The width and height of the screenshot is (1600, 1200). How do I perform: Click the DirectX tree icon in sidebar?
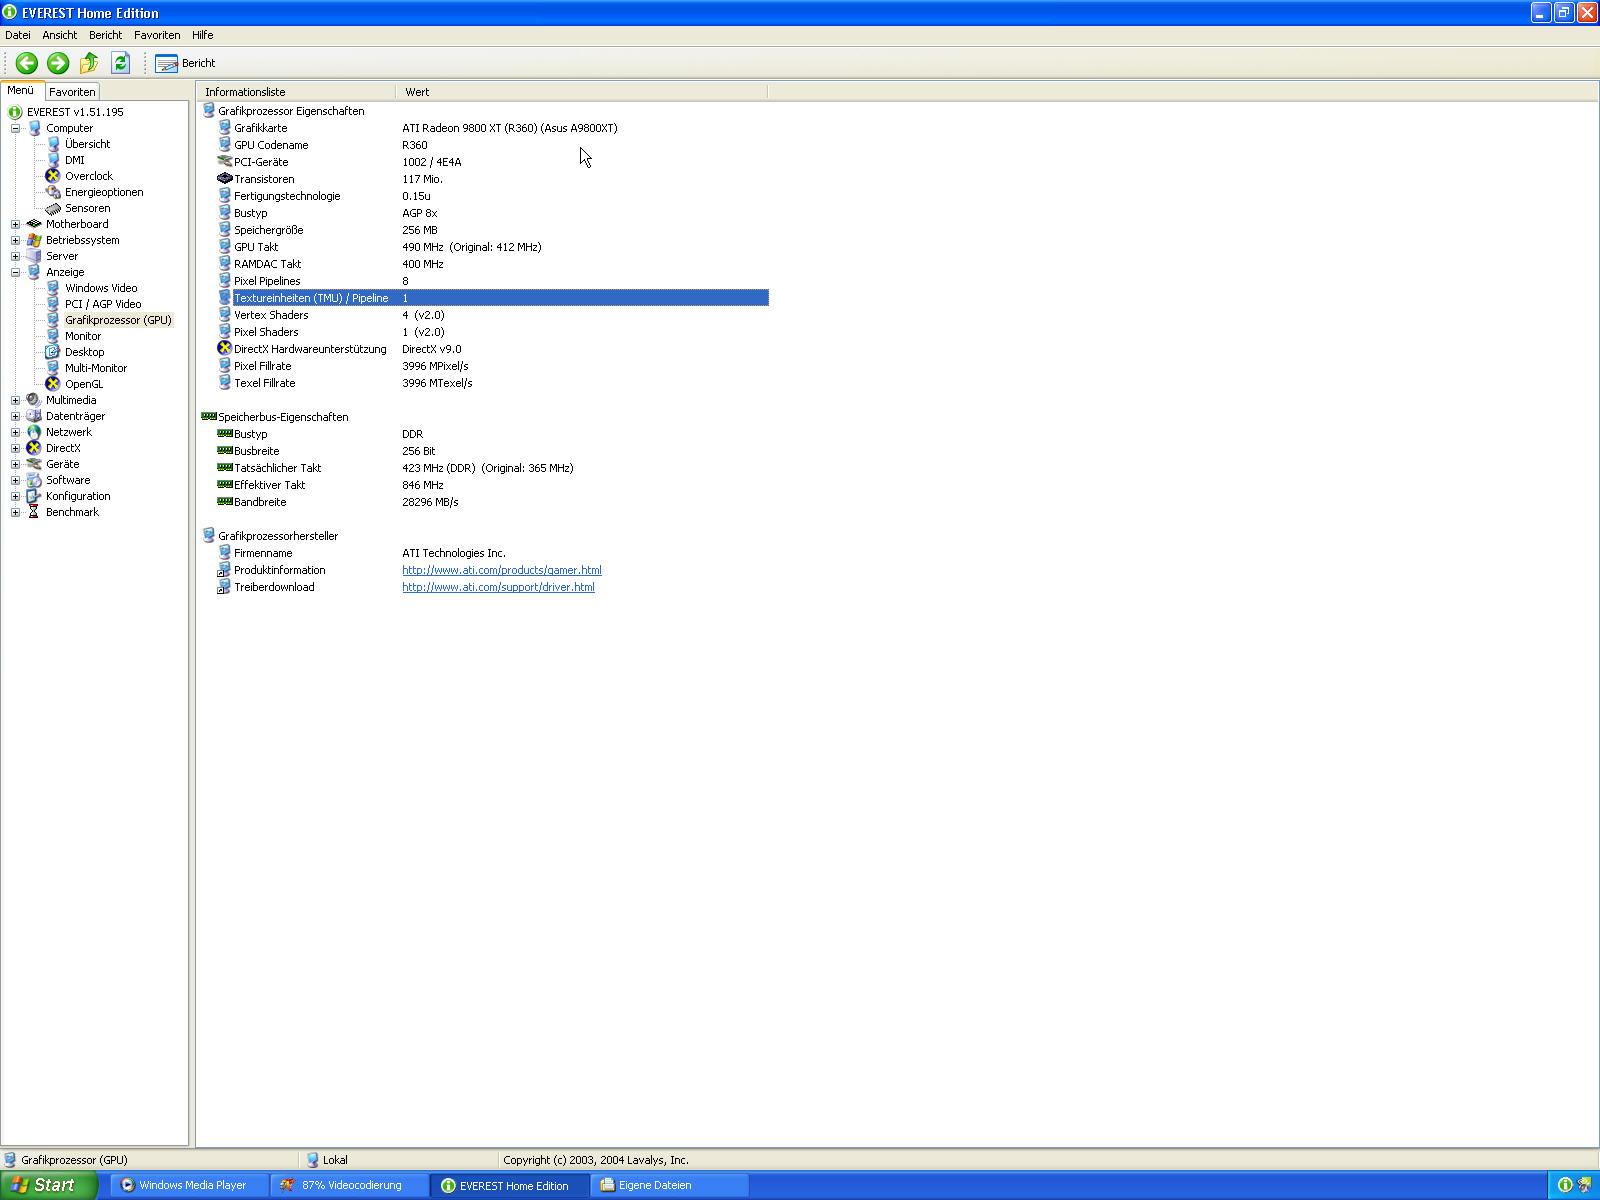tap(34, 448)
